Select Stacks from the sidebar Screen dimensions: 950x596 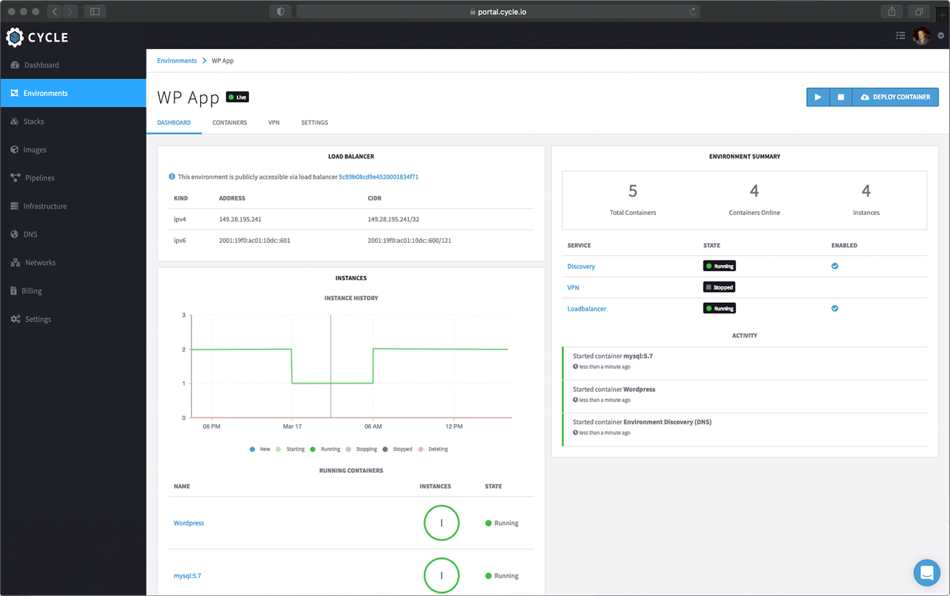point(40,121)
